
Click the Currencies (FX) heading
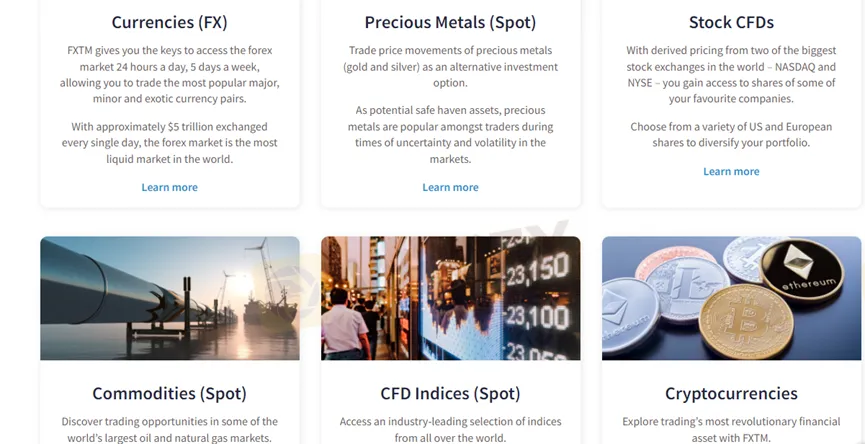point(169,23)
